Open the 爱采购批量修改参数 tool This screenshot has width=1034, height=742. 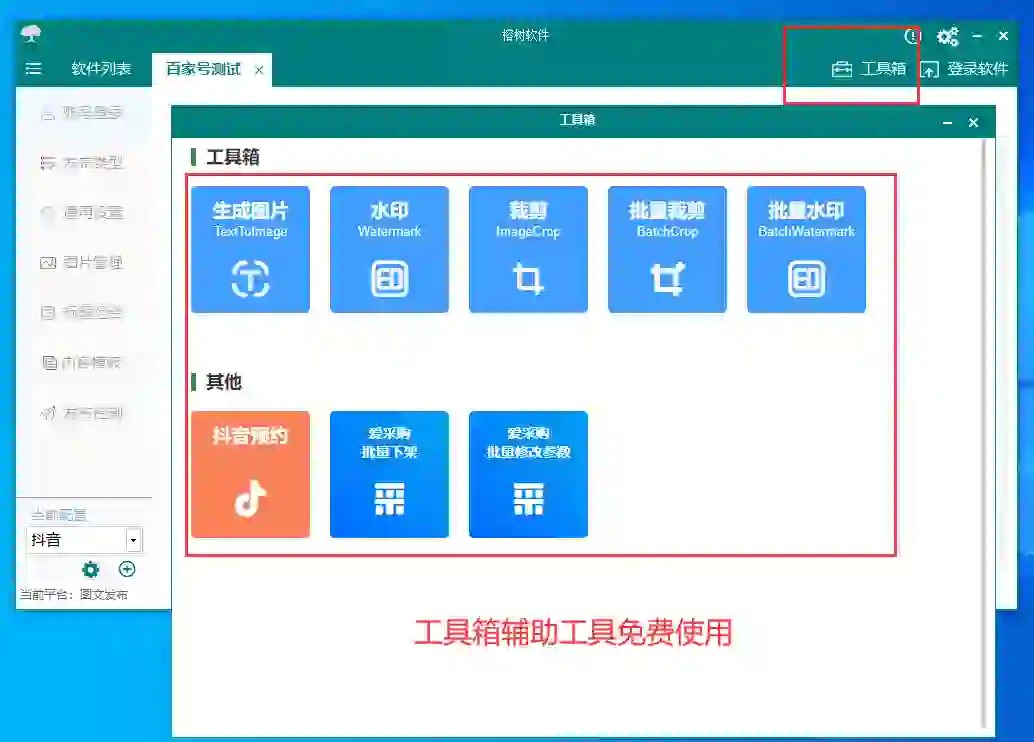click(x=528, y=473)
